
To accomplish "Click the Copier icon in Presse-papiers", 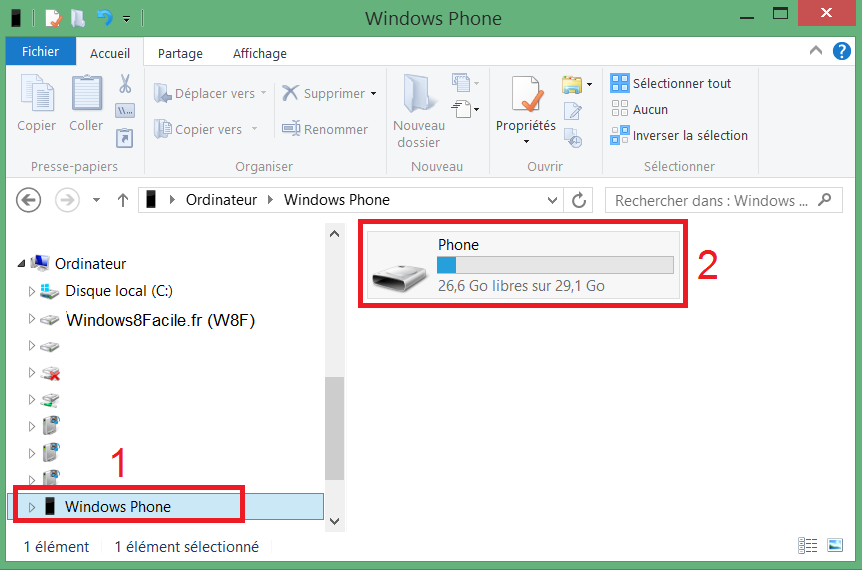I will pyautogui.click(x=37, y=93).
